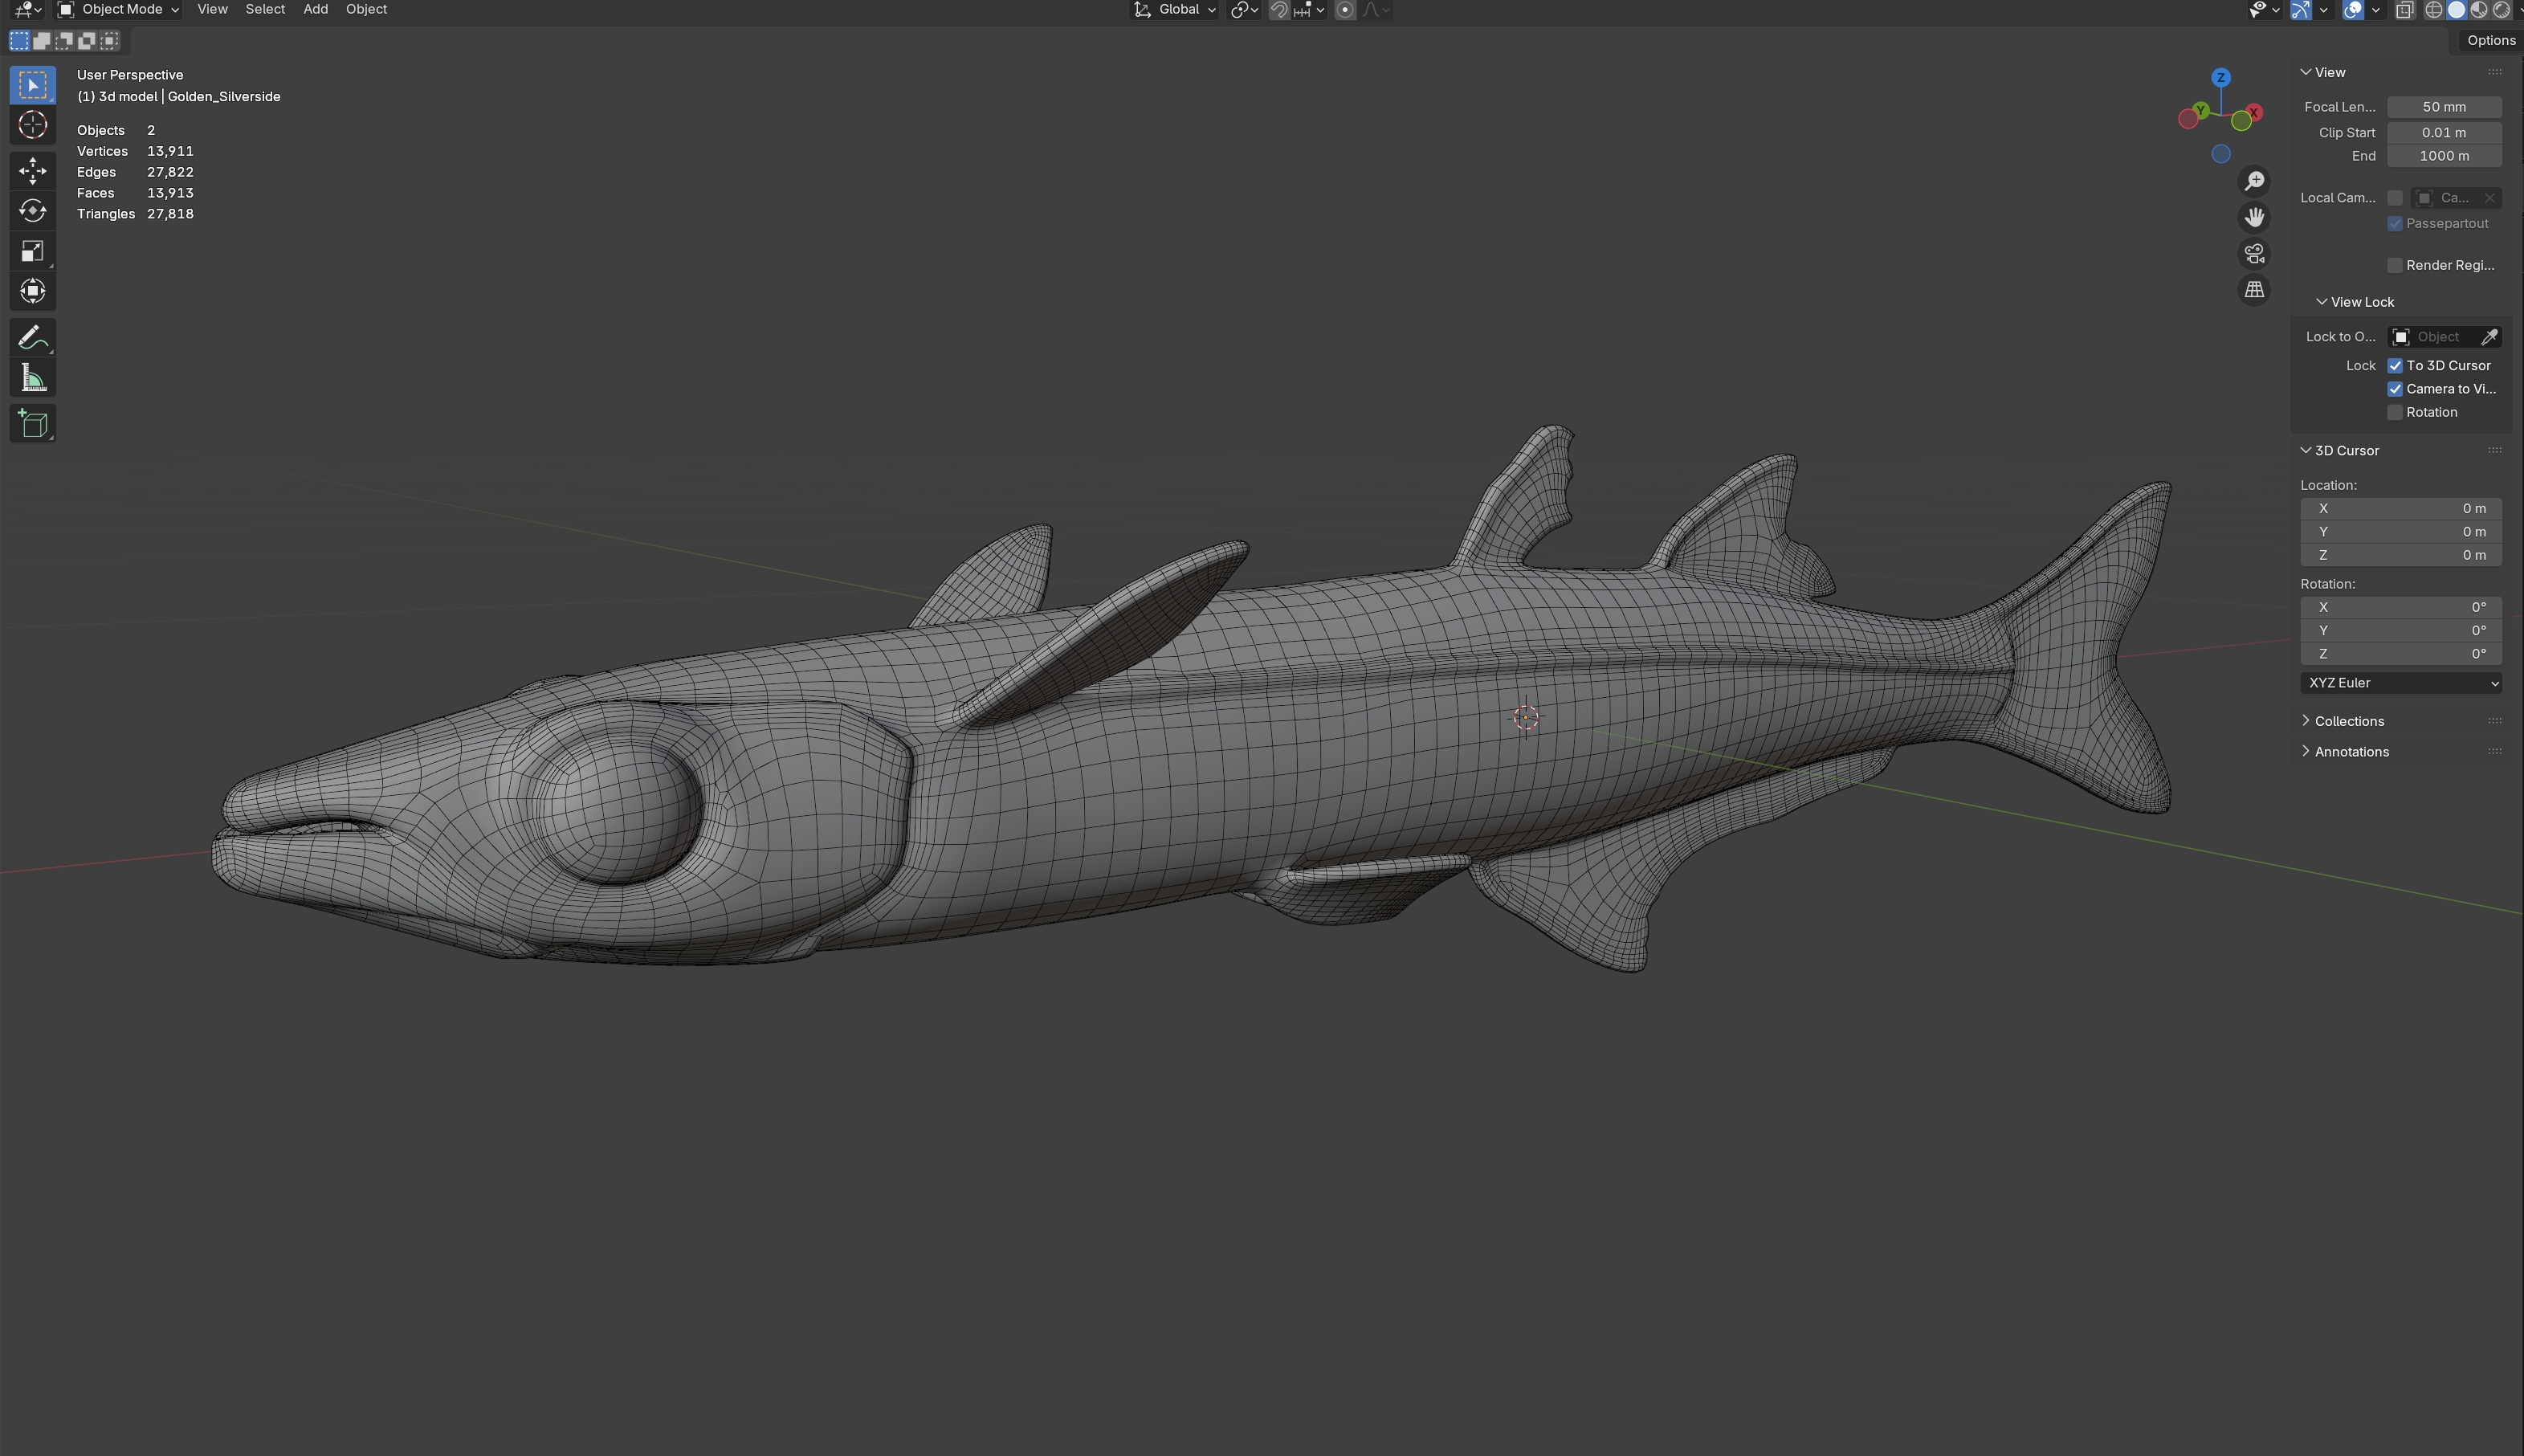
Task: Uncheck Lock To 3D Cursor
Action: coord(2395,366)
